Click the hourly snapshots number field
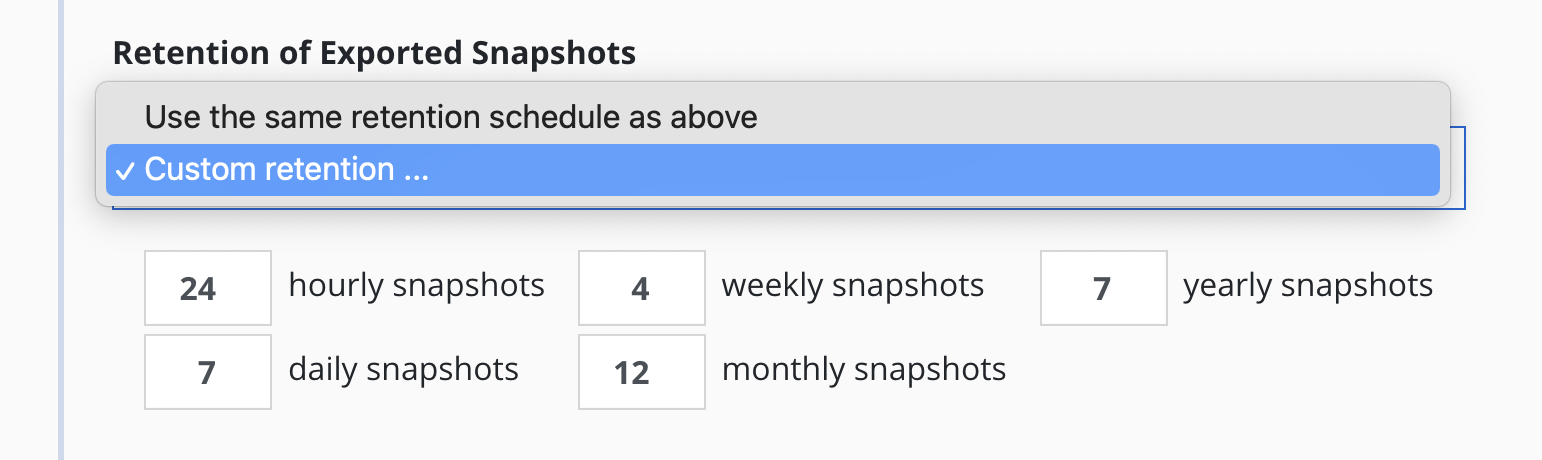1542x460 pixels. click(208, 288)
